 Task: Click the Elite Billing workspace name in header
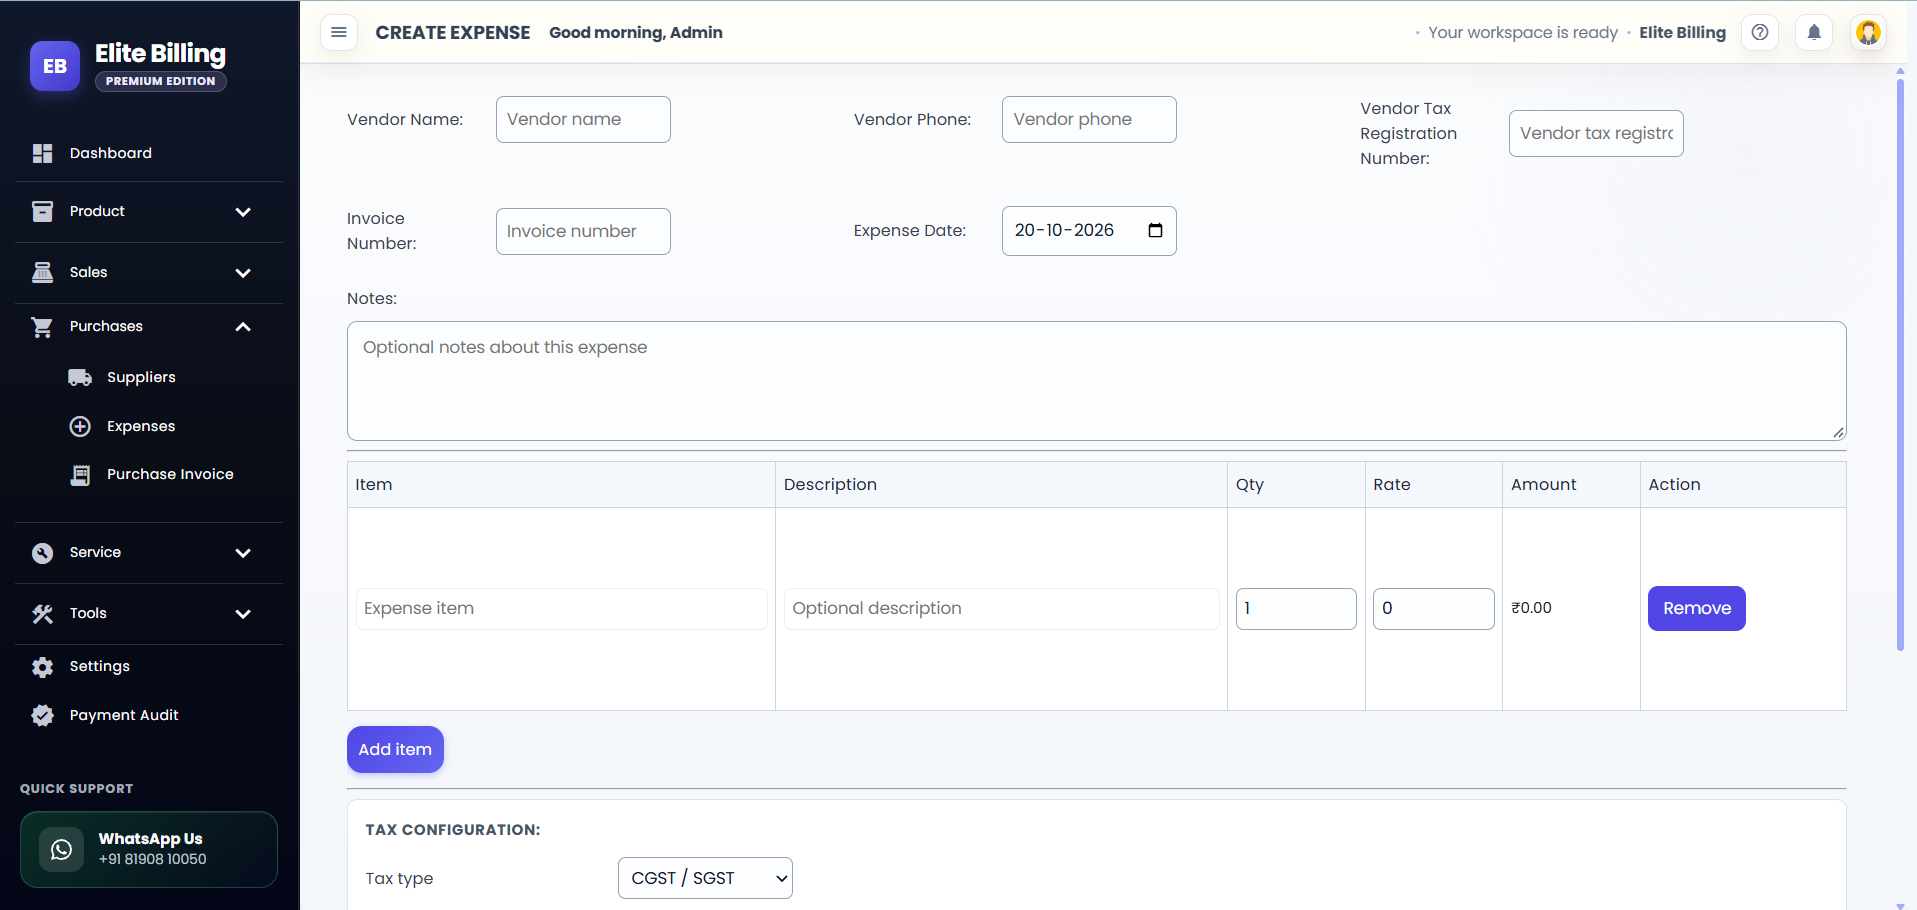tap(1682, 33)
